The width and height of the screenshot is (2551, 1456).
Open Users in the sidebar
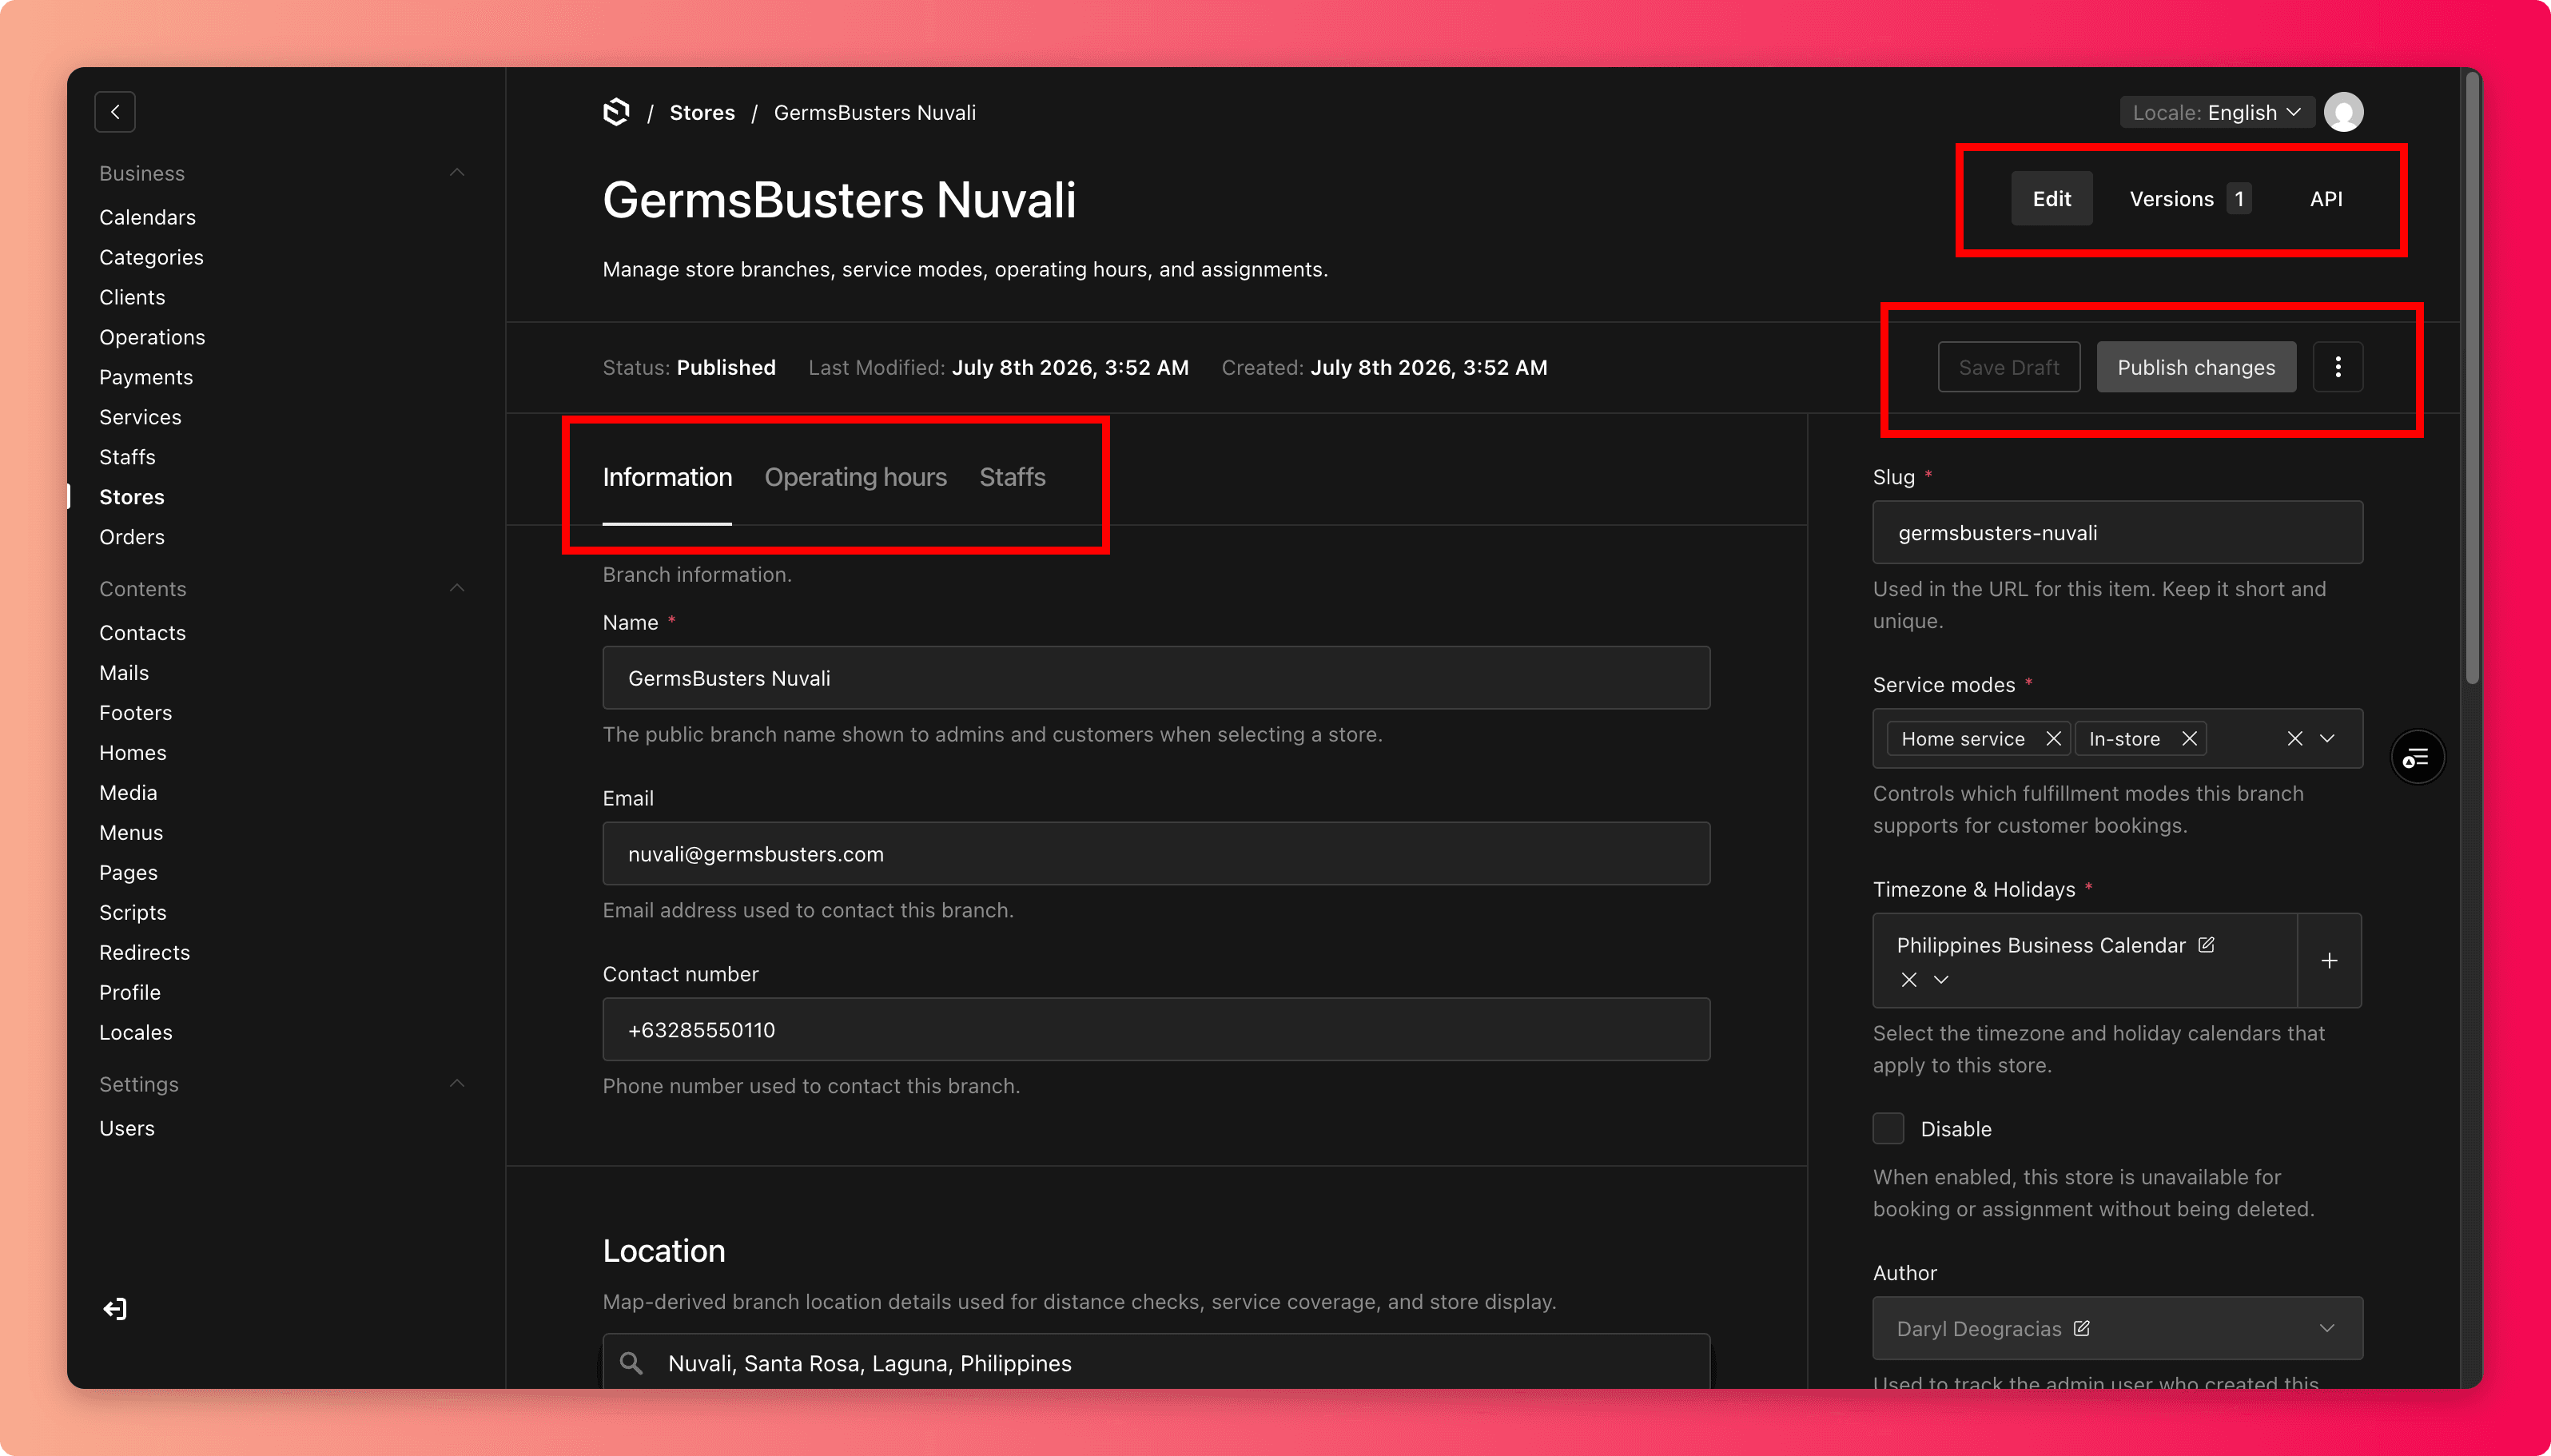pyautogui.click(x=126, y=1129)
